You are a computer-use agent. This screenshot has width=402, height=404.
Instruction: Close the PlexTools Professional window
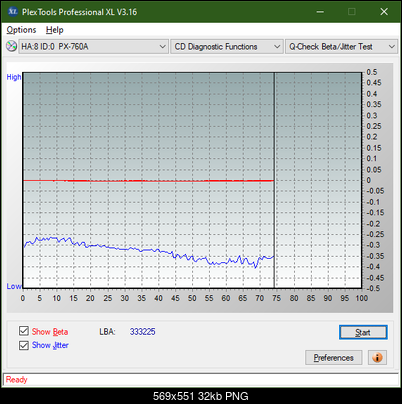point(384,12)
